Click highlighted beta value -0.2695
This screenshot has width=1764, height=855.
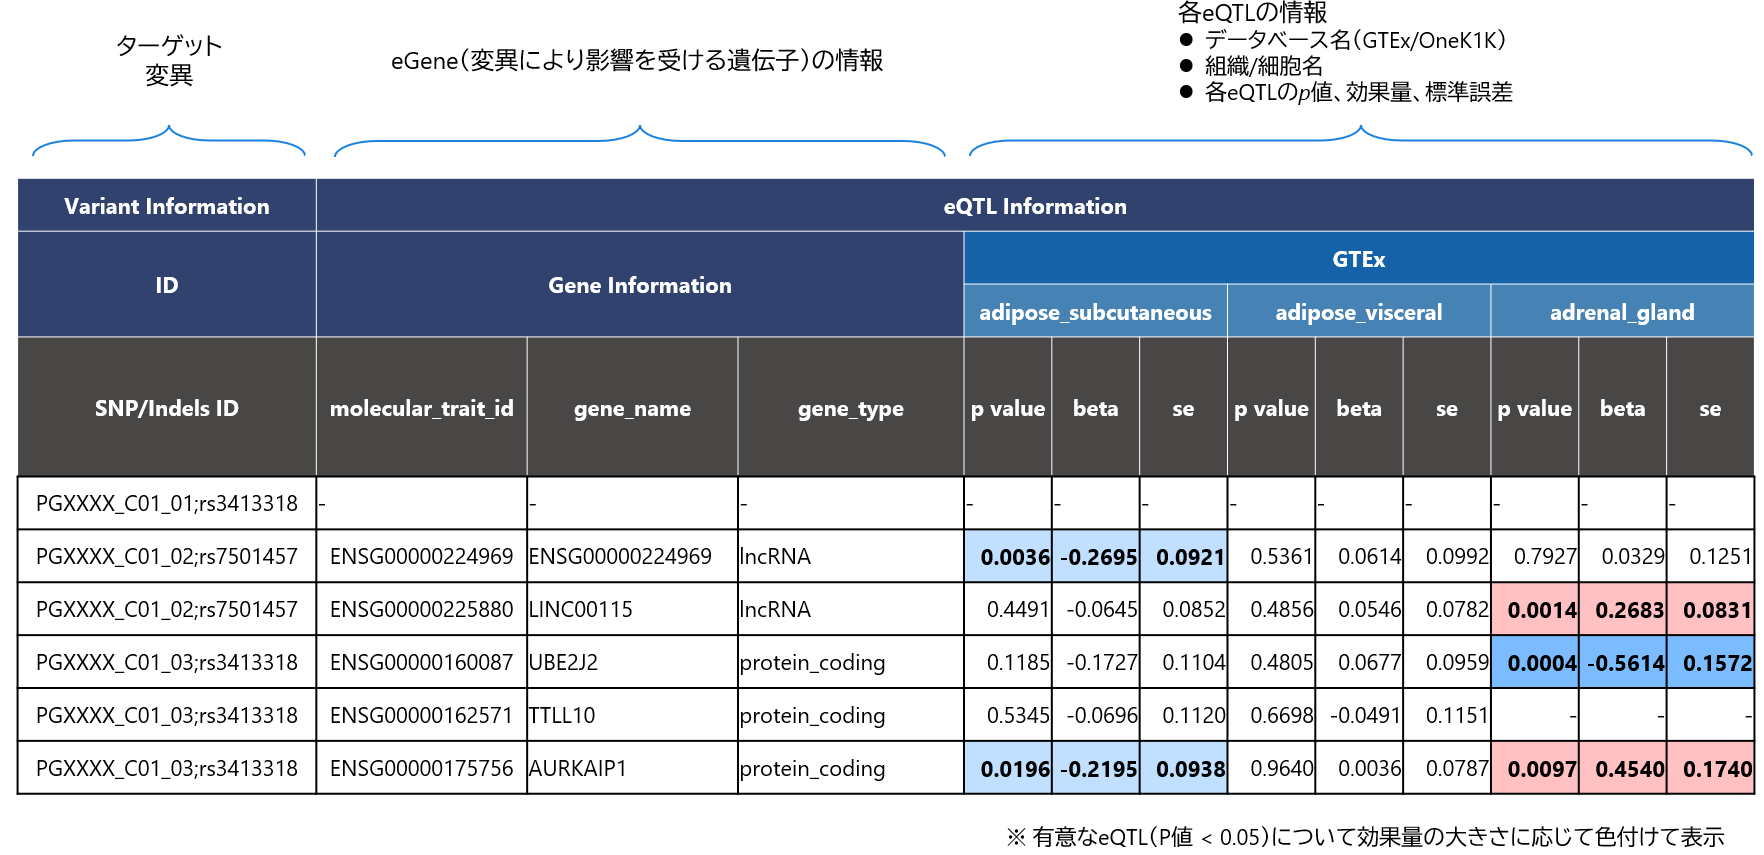click(x=1096, y=556)
